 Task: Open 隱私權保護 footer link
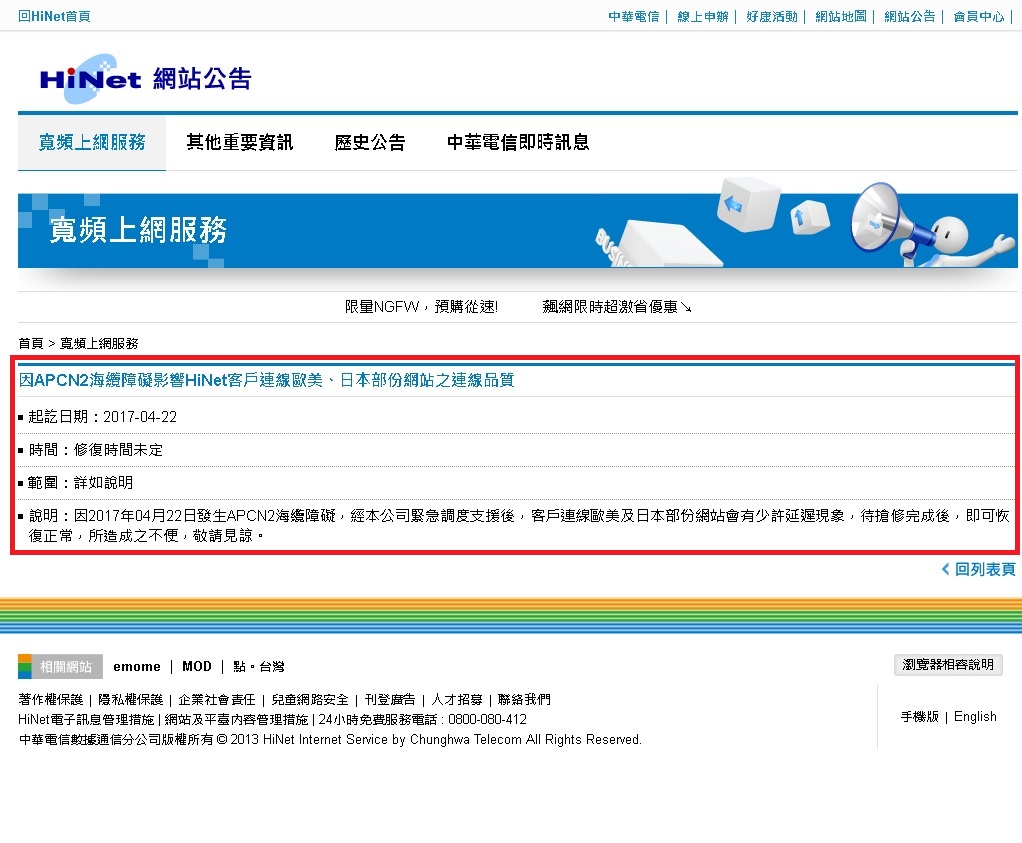point(130,700)
